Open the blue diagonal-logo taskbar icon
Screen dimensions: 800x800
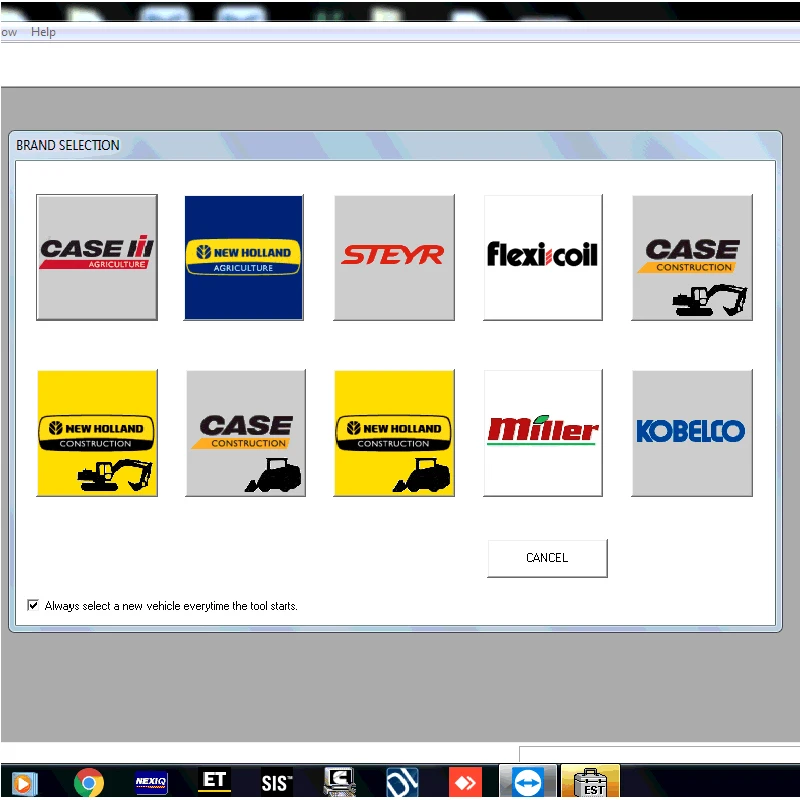[402, 782]
